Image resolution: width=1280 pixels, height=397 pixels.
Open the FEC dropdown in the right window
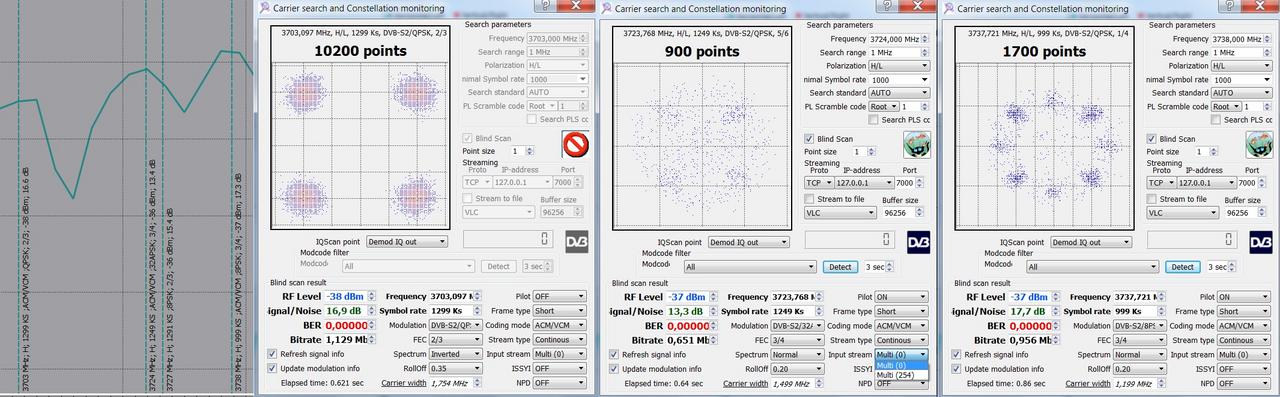1139,340
